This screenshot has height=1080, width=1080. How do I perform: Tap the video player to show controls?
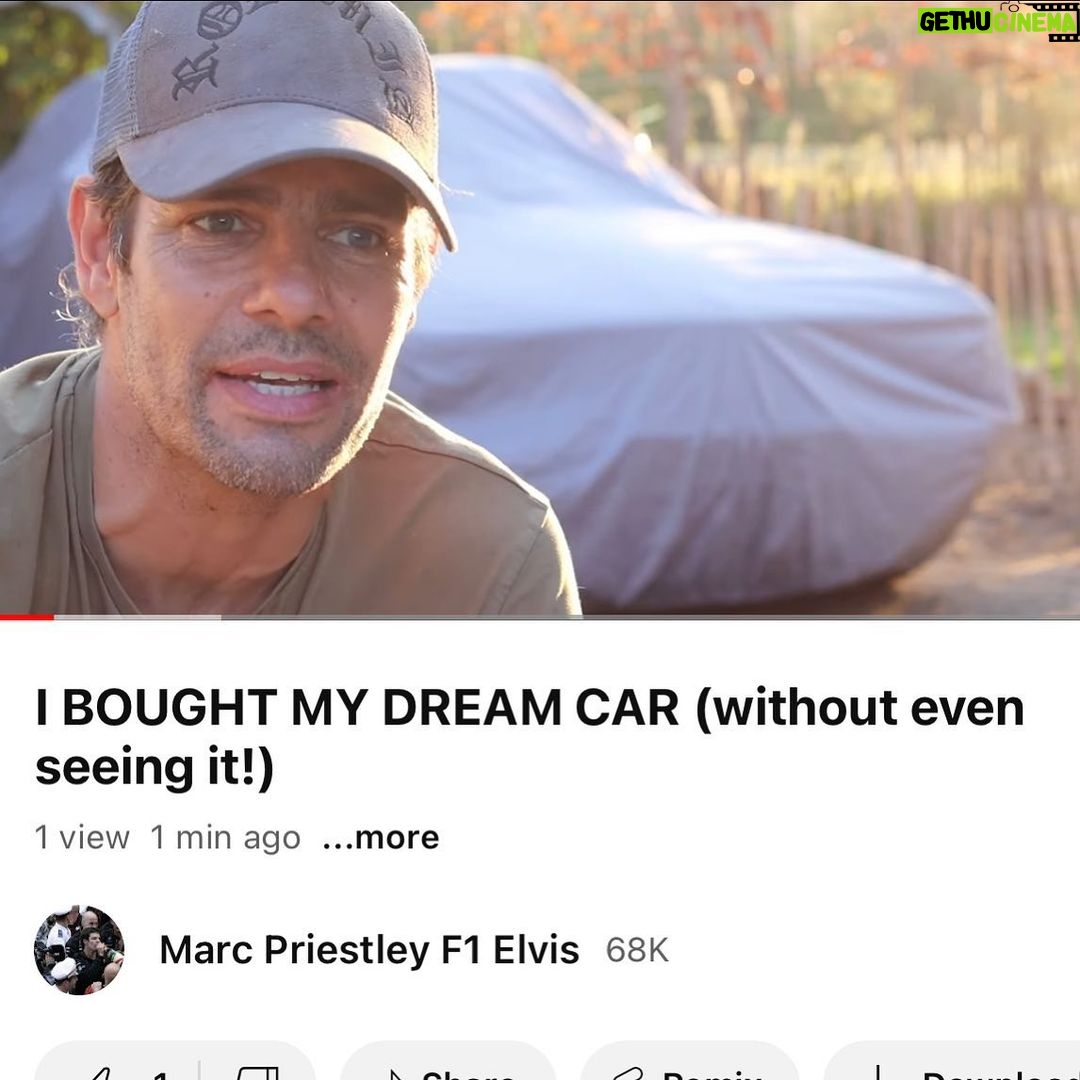(x=540, y=307)
